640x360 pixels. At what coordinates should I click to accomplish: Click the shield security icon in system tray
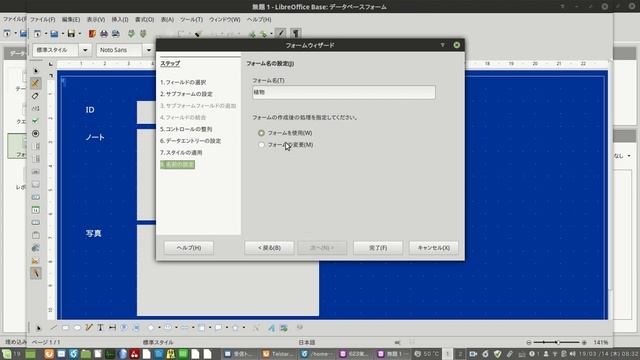pyautogui.click(x=497, y=353)
